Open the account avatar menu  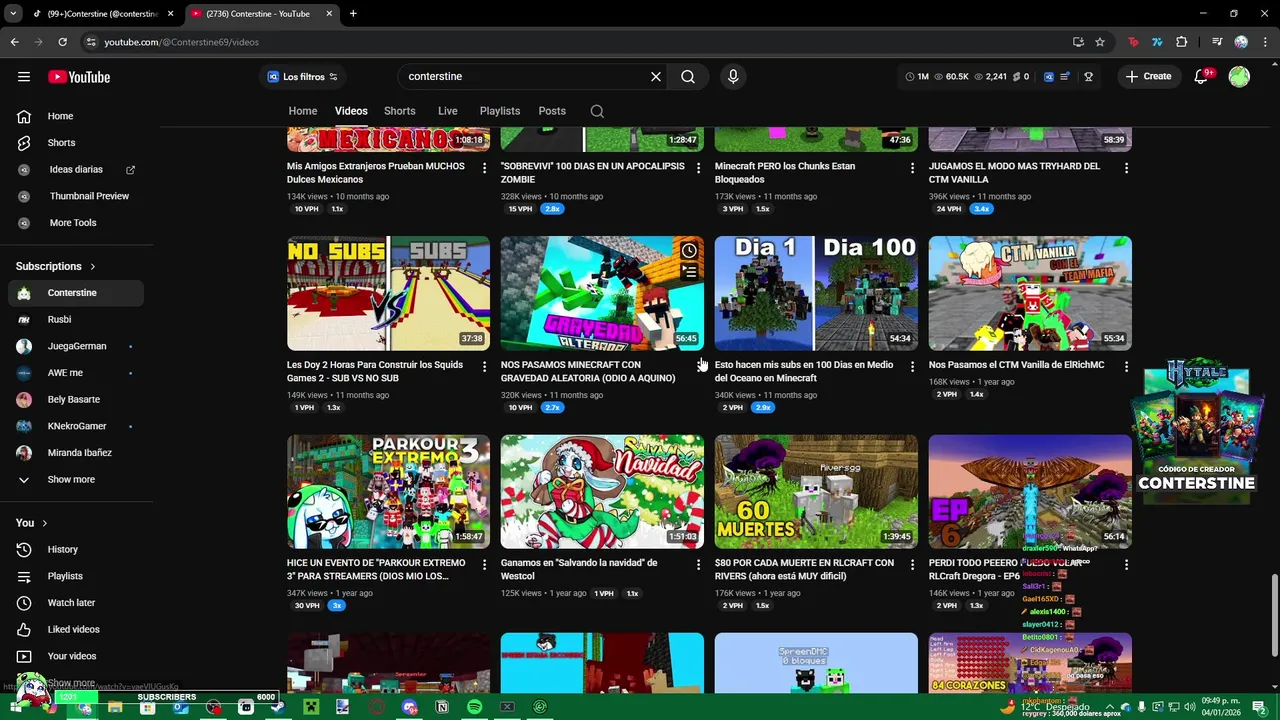point(1239,77)
